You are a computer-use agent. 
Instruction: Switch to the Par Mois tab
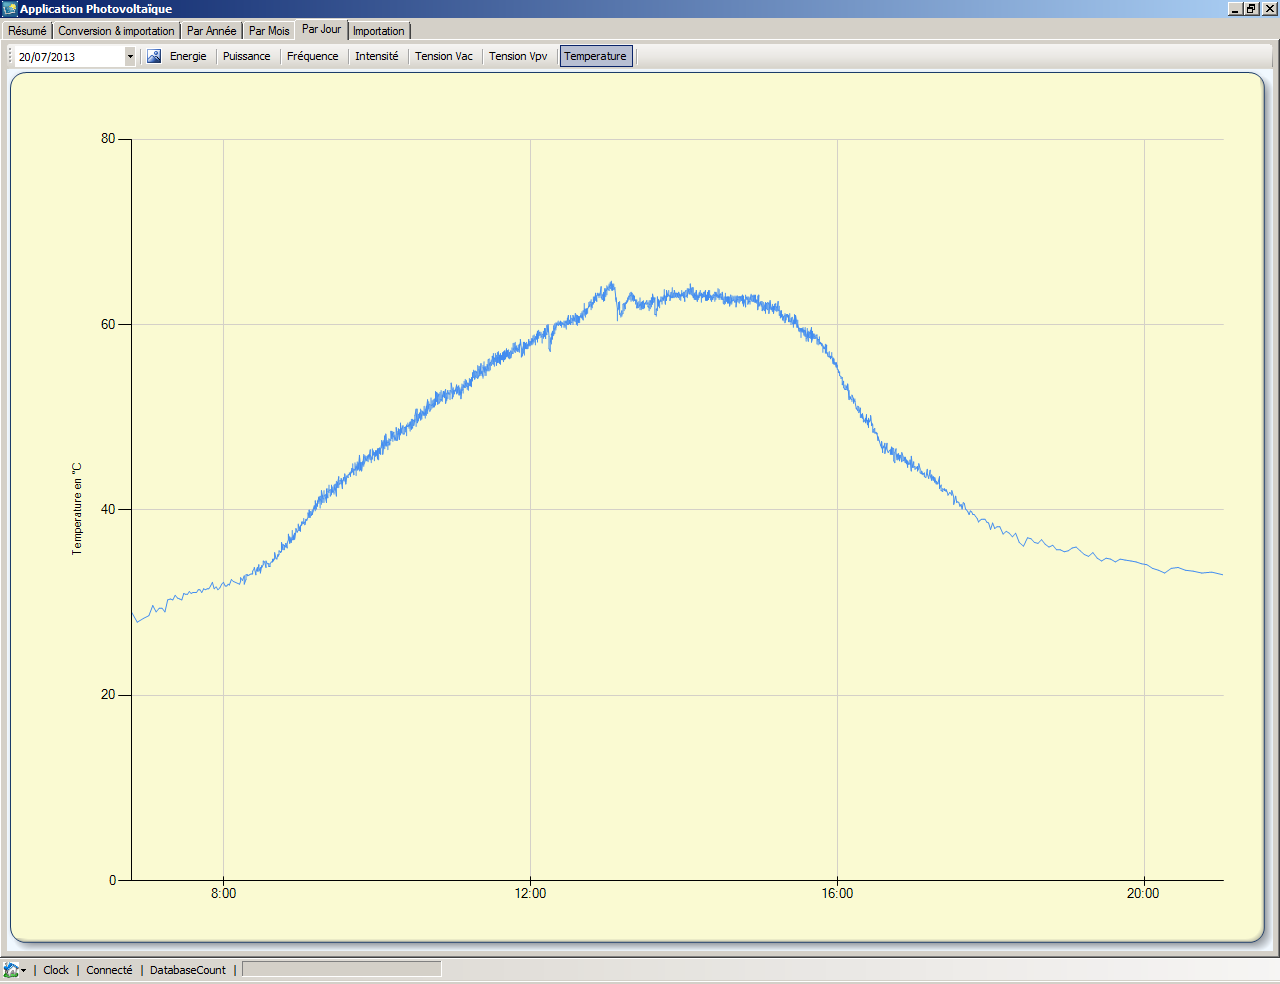coord(269,31)
